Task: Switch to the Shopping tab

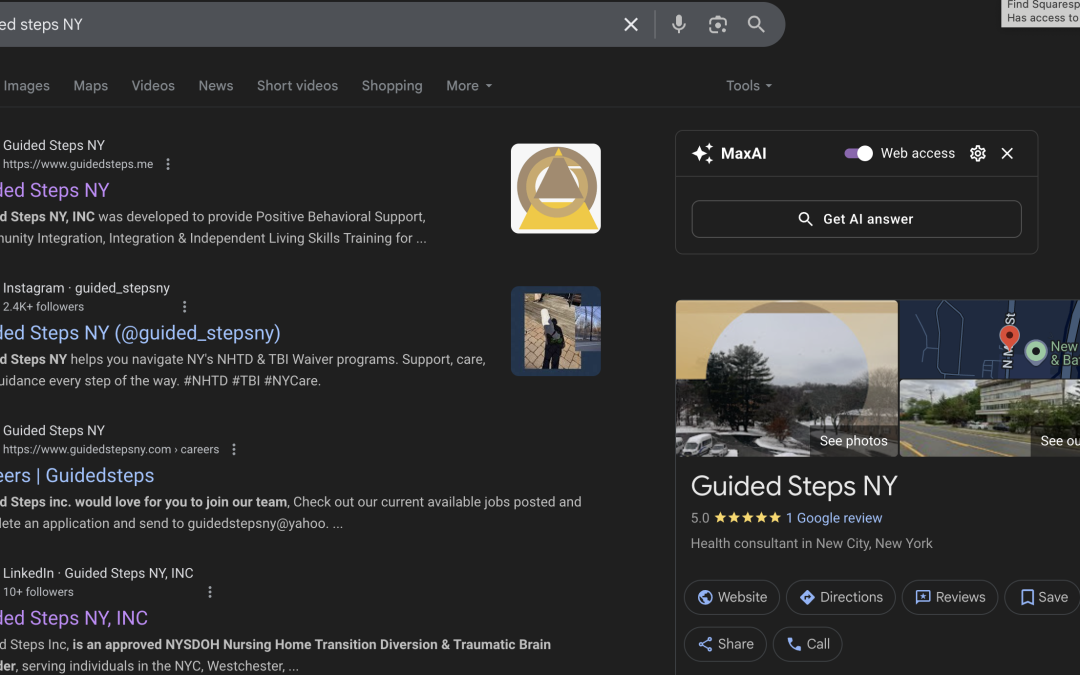Action: pos(392,86)
